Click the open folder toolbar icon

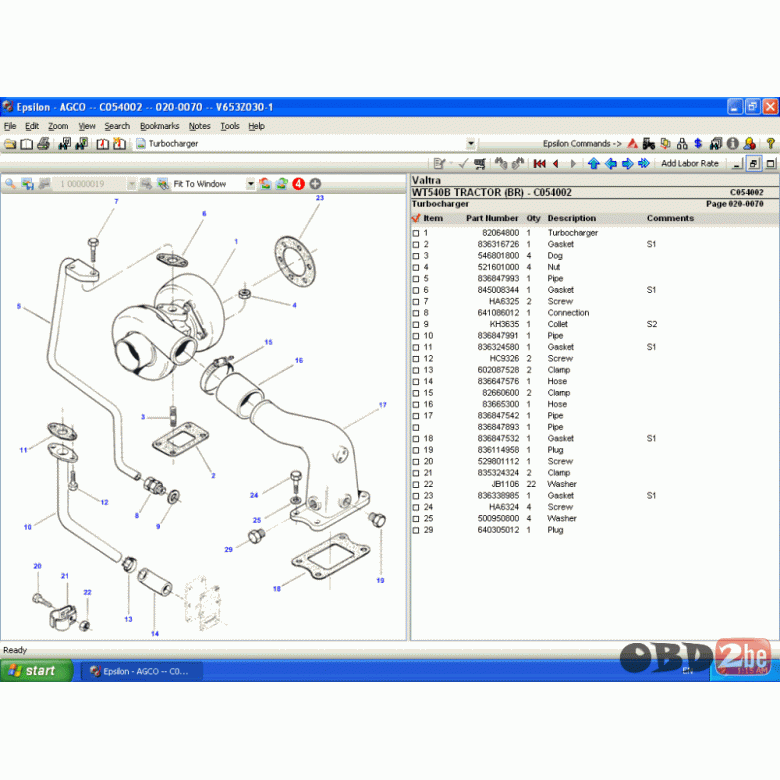point(10,144)
